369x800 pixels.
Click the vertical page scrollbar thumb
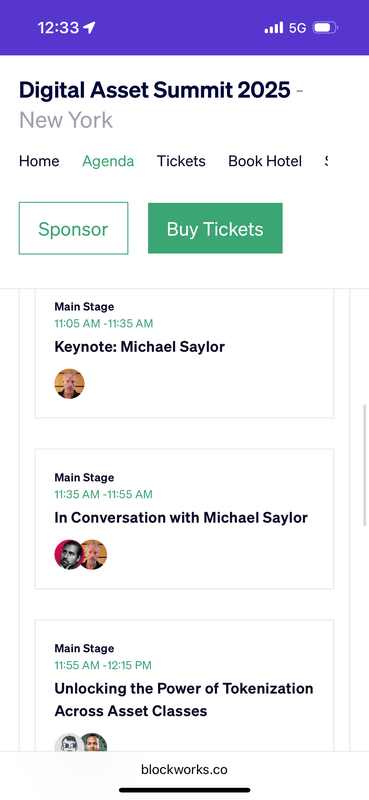(364, 465)
